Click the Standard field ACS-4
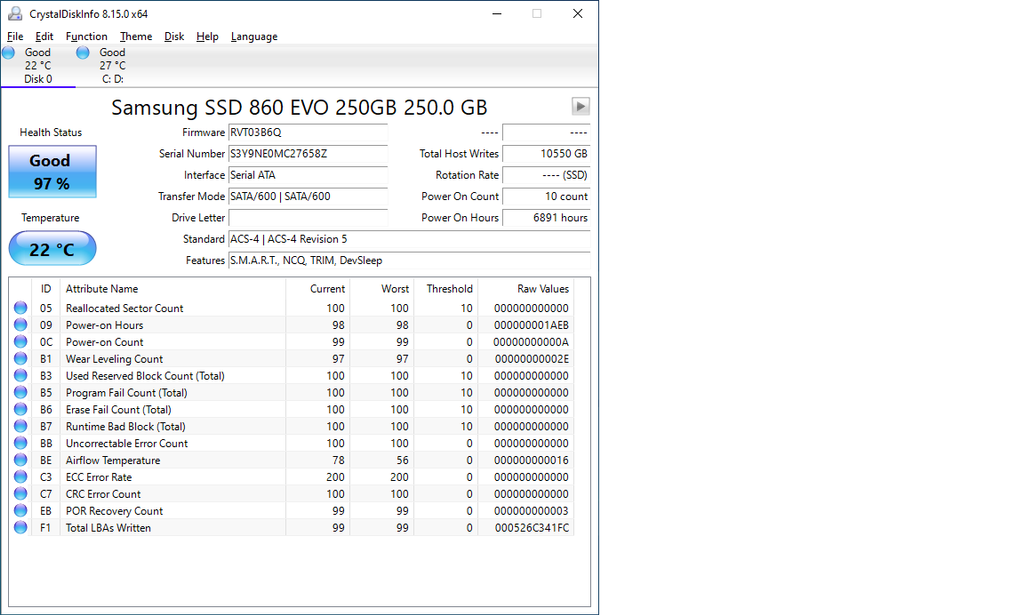 [x=409, y=239]
